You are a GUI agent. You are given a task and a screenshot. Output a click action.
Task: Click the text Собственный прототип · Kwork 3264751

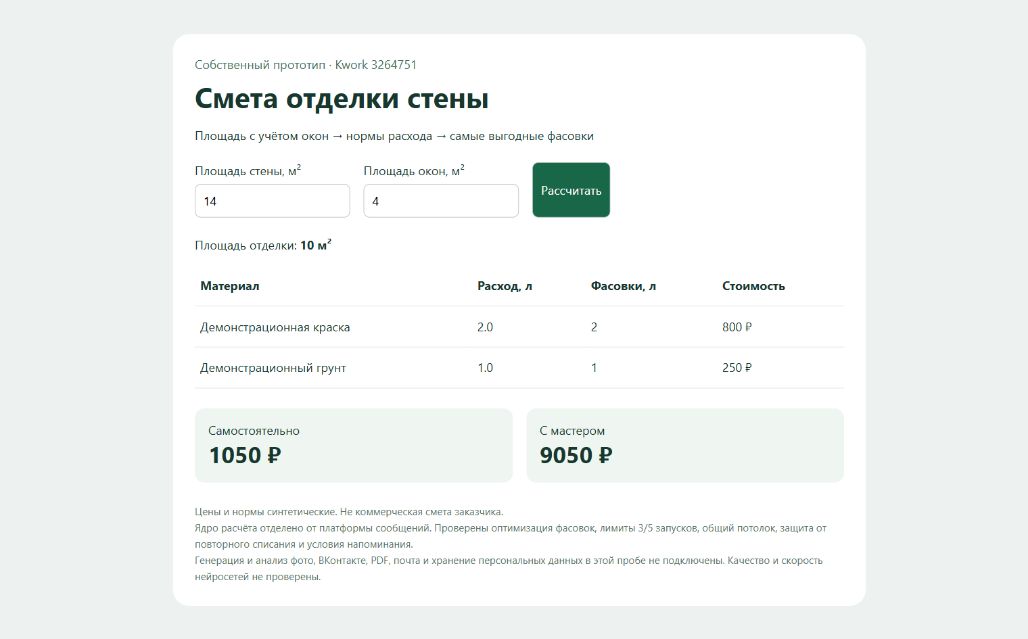(306, 65)
